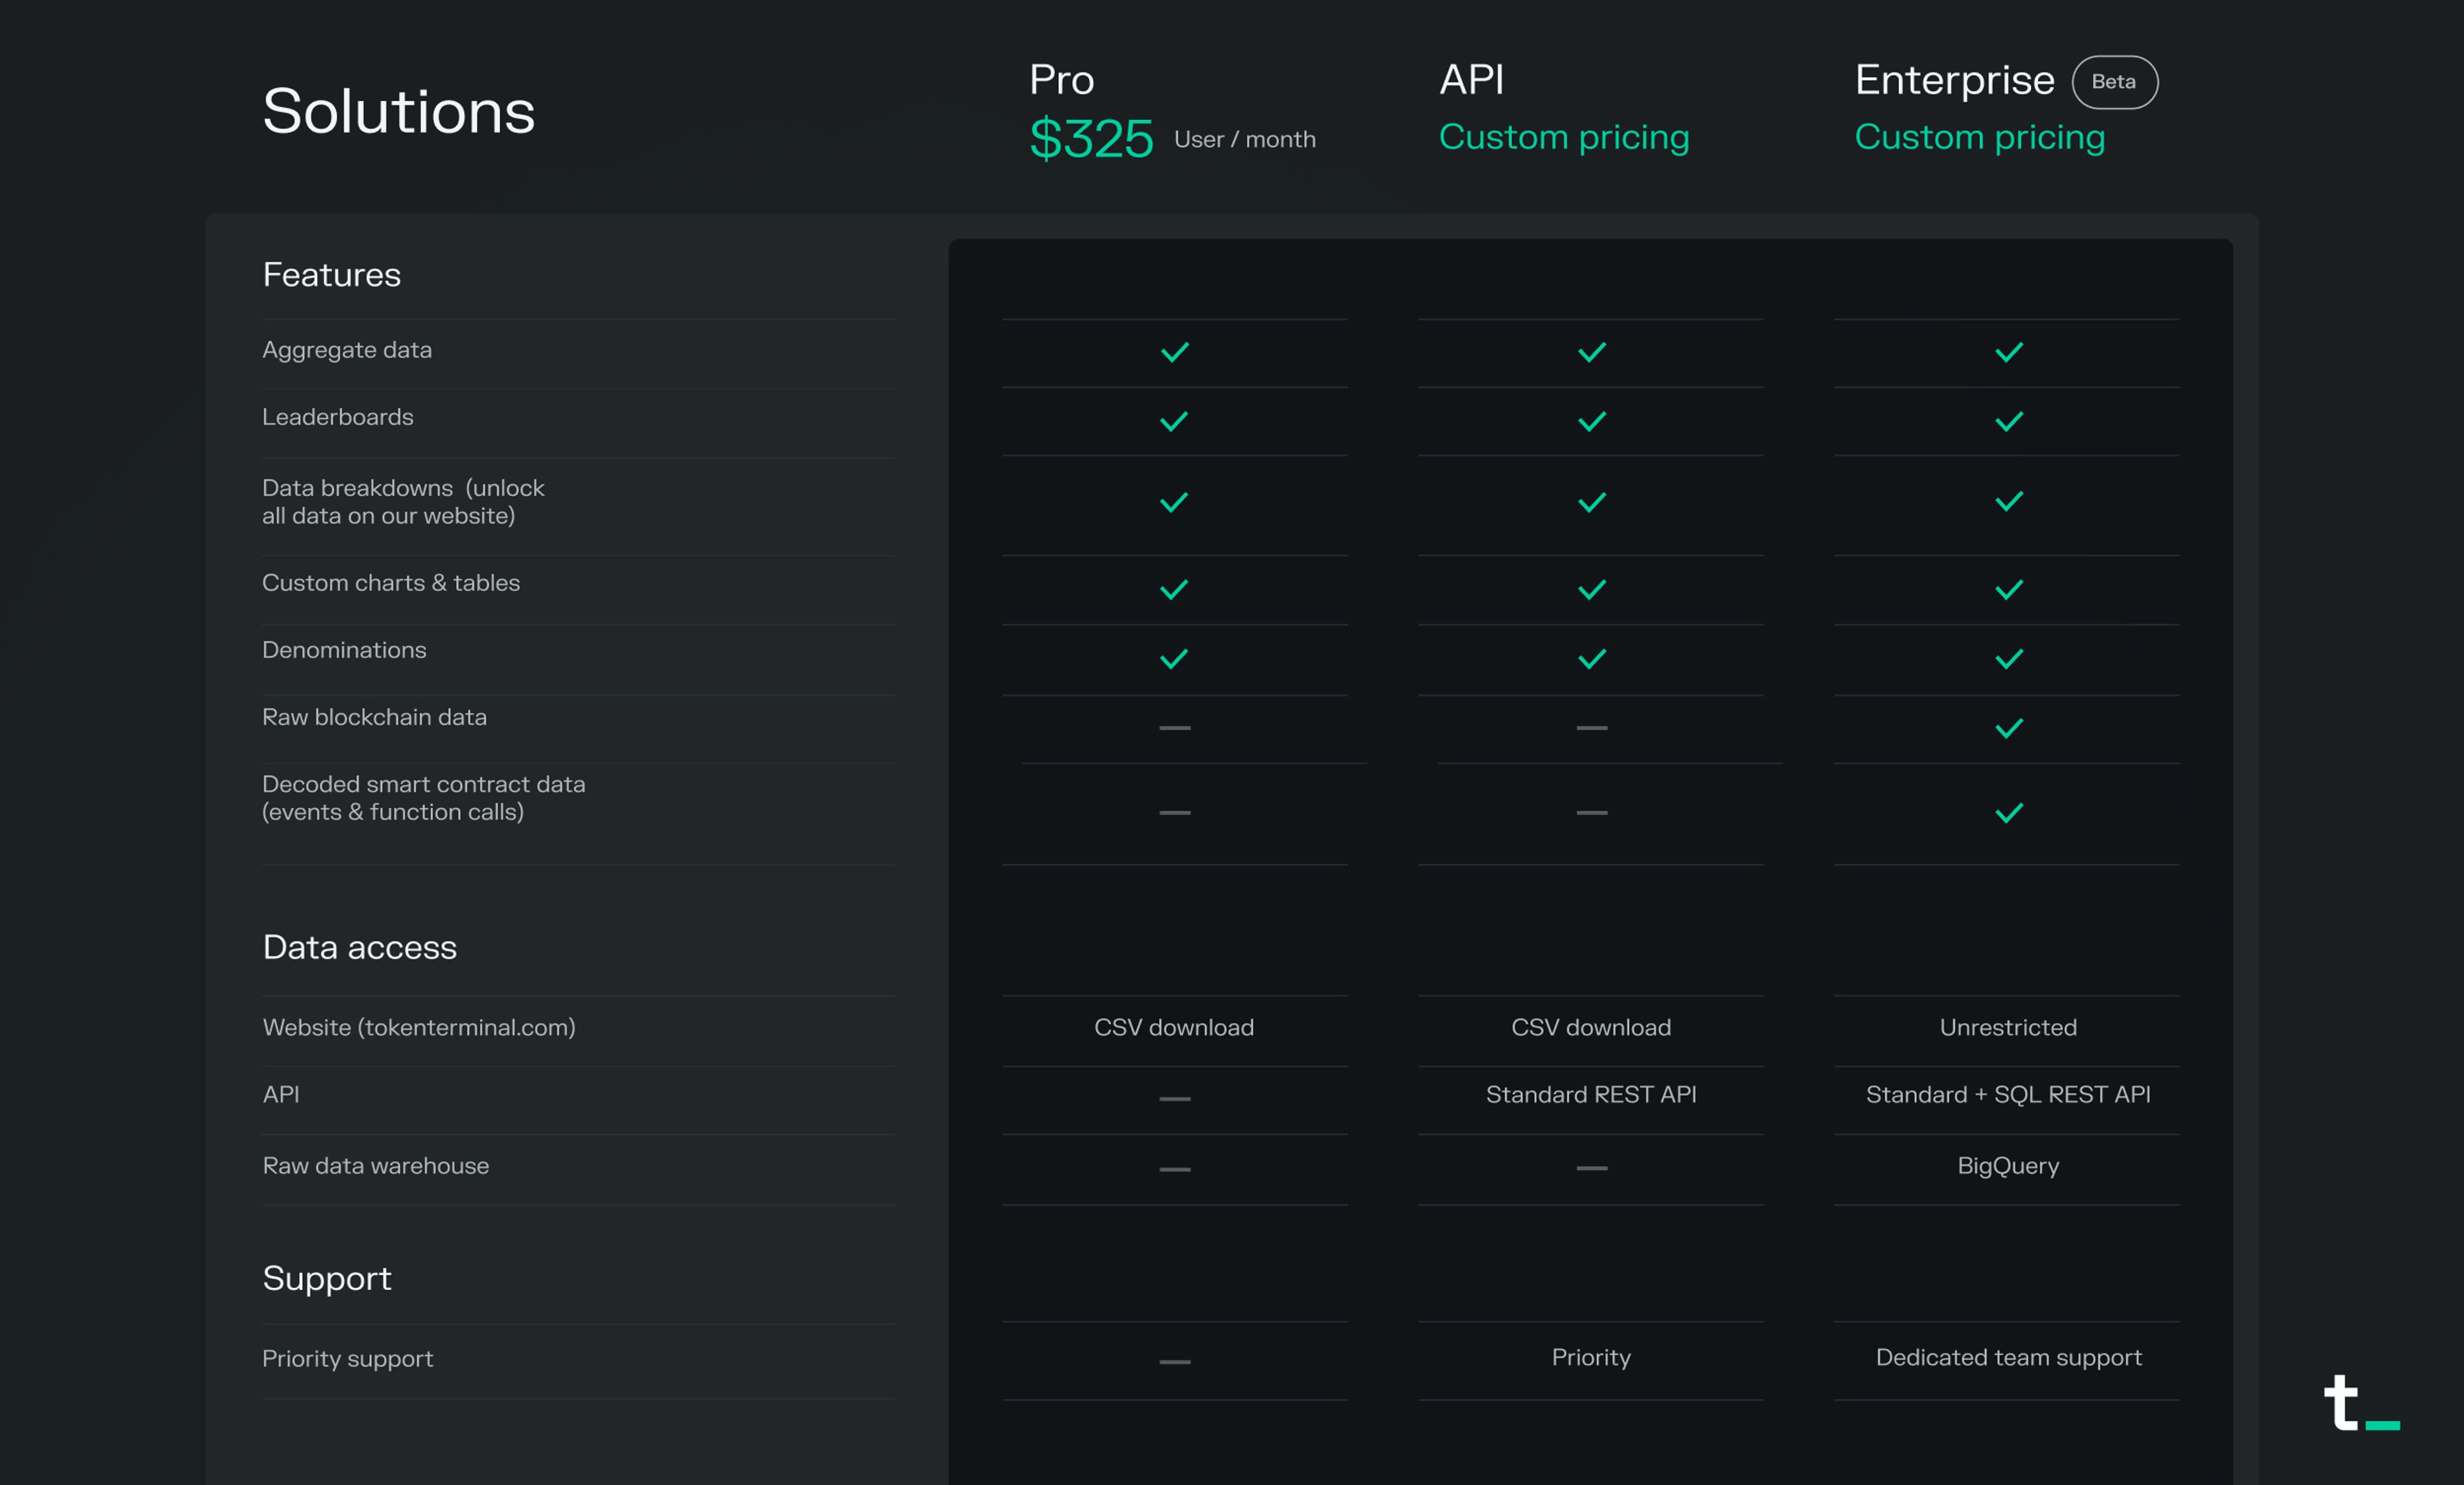Click API column dash for Raw data warehouse
2464x1485 pixels.
click(x=1591, y=1168)
